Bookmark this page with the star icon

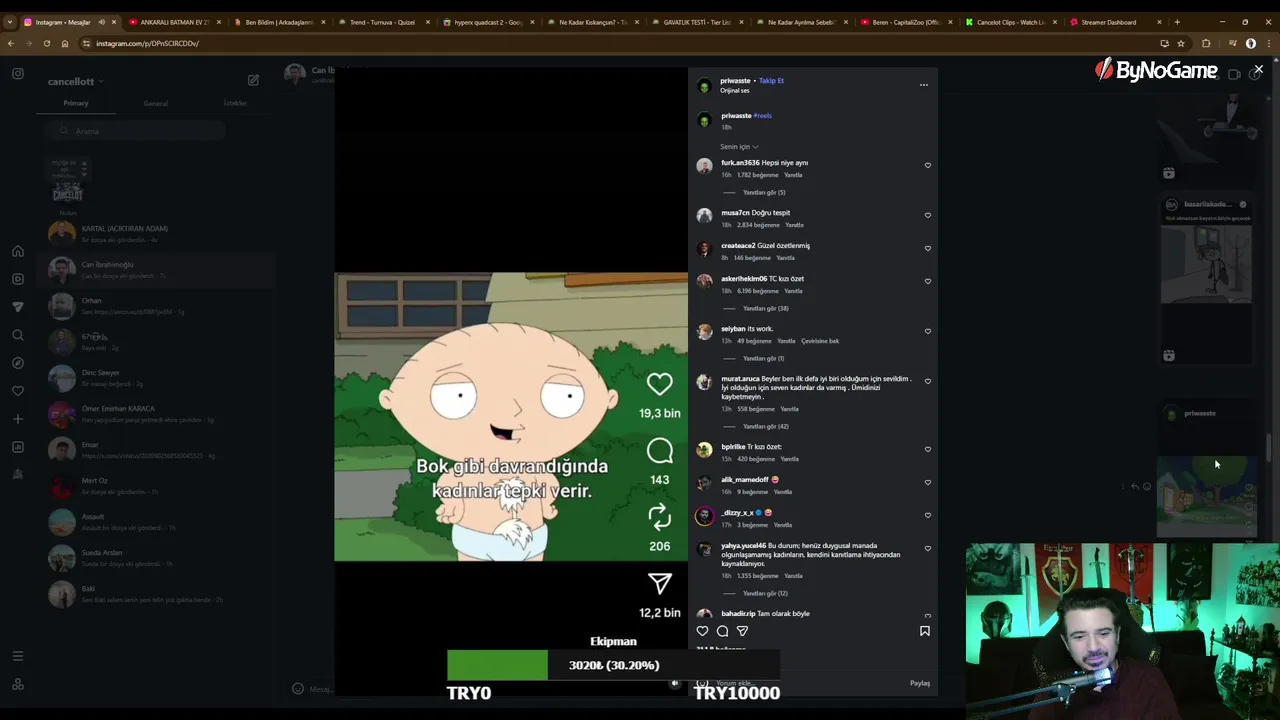click(x=1181, y=43)
